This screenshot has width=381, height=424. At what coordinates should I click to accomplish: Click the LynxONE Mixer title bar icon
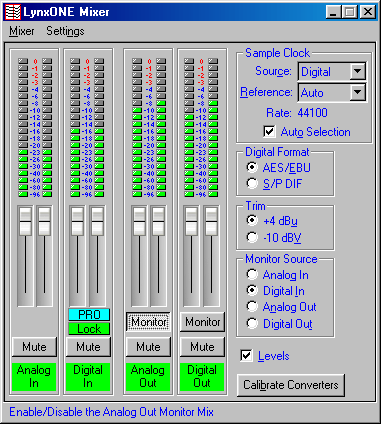click(13, 12)
